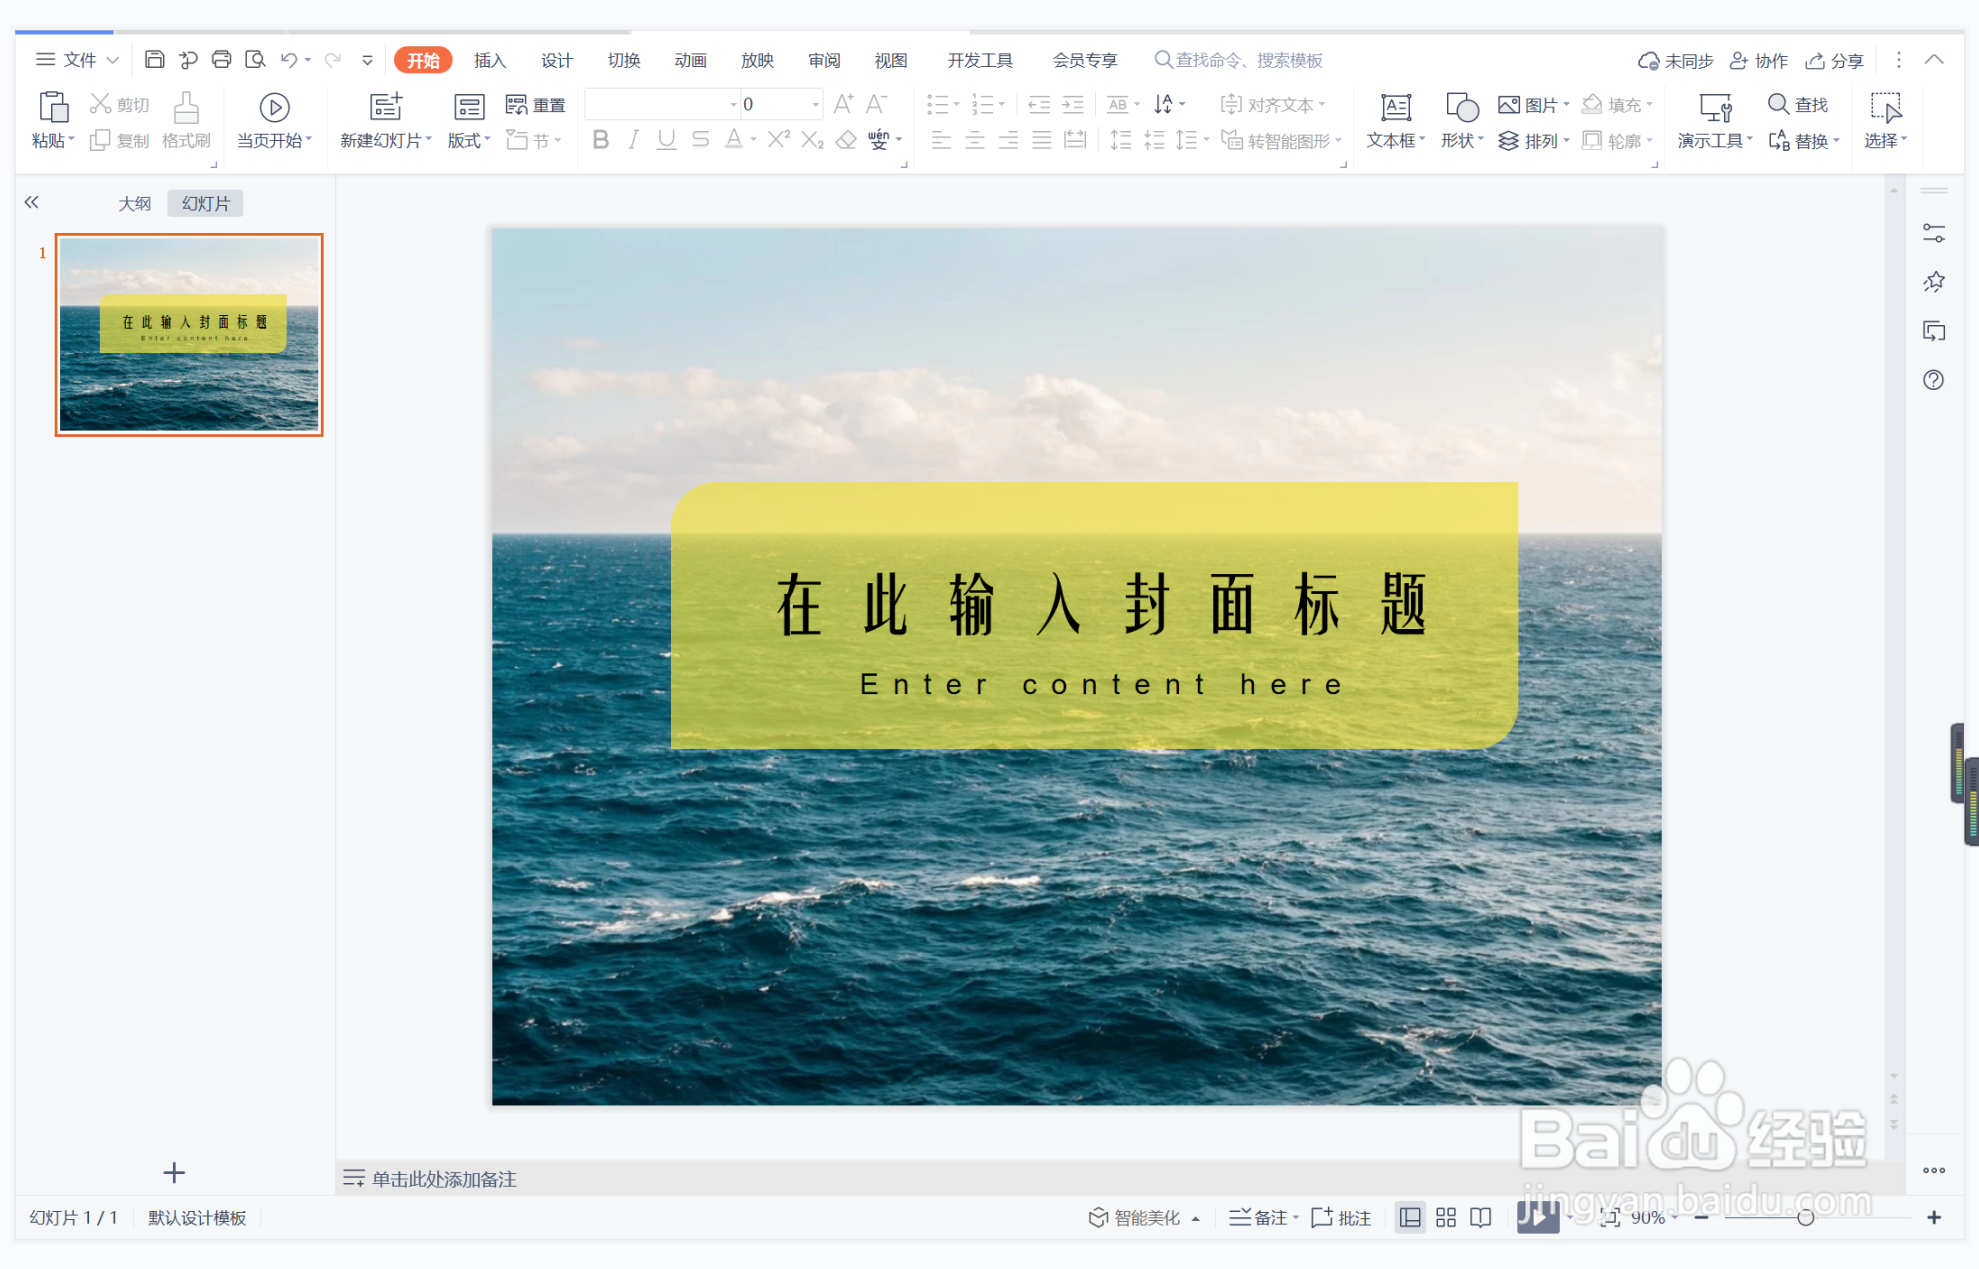The height and width of the screenshot is (1269, 1979).
Task: Switch to the 插入 ribbon tab
Action: pyautogui.click(x=489, y=59)
